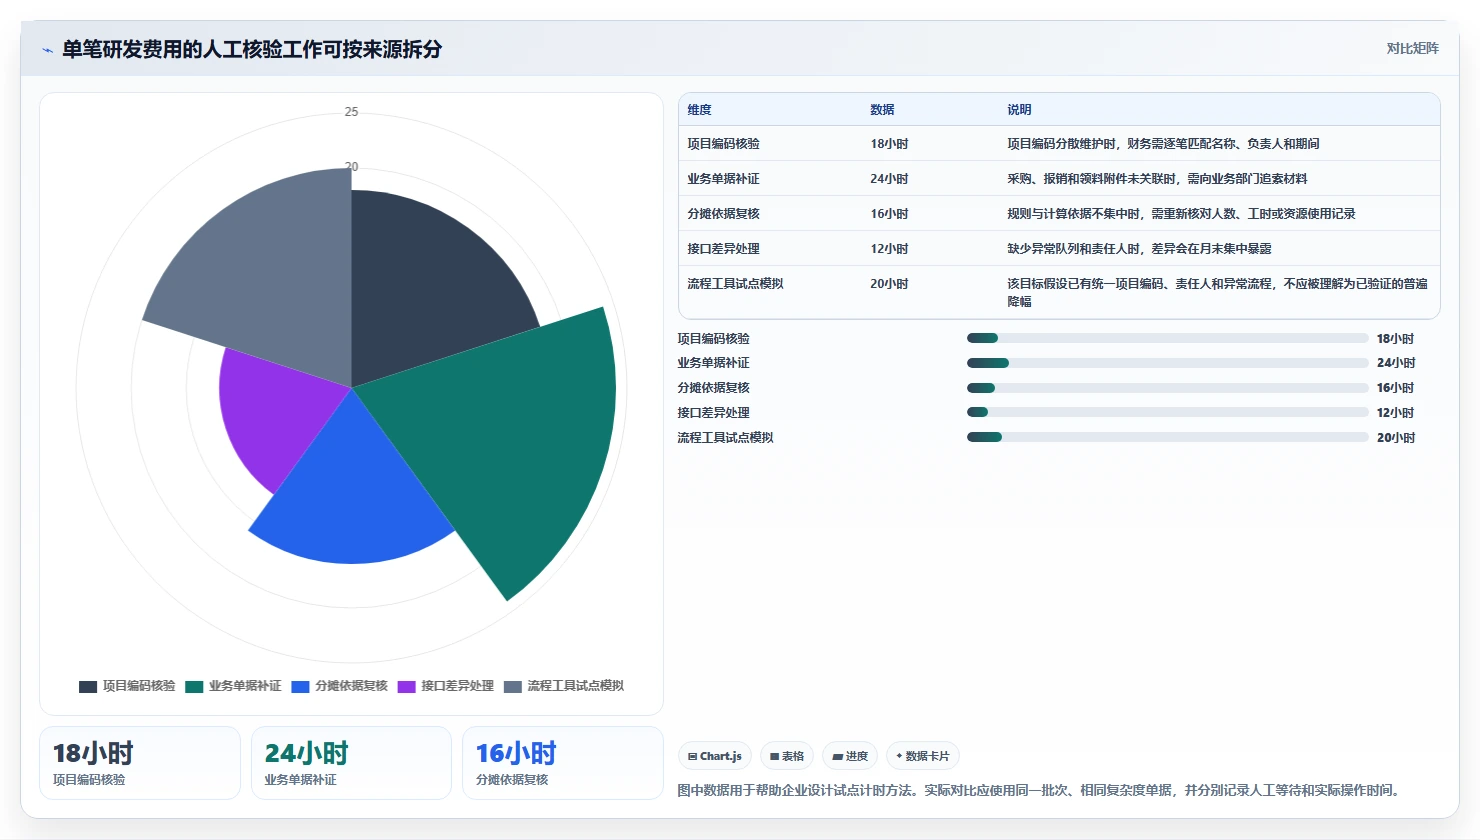The height and width of the screenshot is (840, 1480).
Task: Click the 说明 column header
Action: [x=1019, y=110]
